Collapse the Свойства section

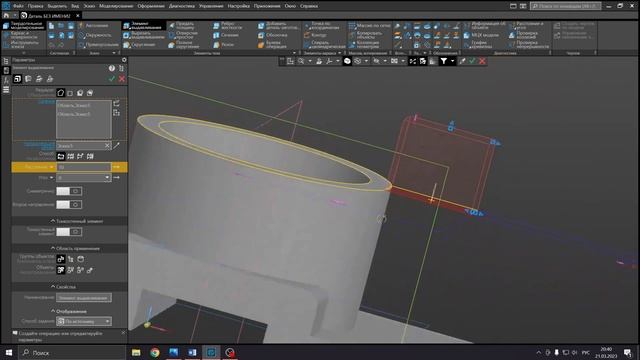click(53, 287)
